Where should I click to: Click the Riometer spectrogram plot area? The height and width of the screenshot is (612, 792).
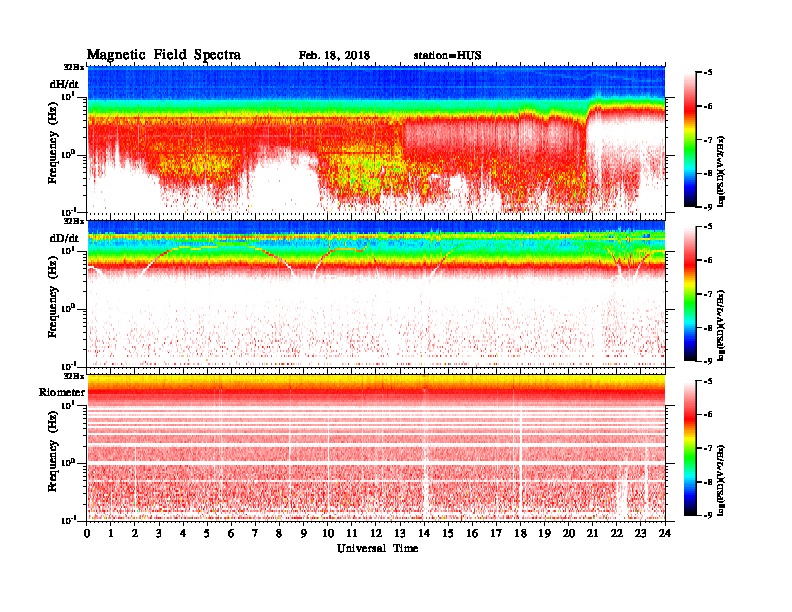[x=376, y=448]
